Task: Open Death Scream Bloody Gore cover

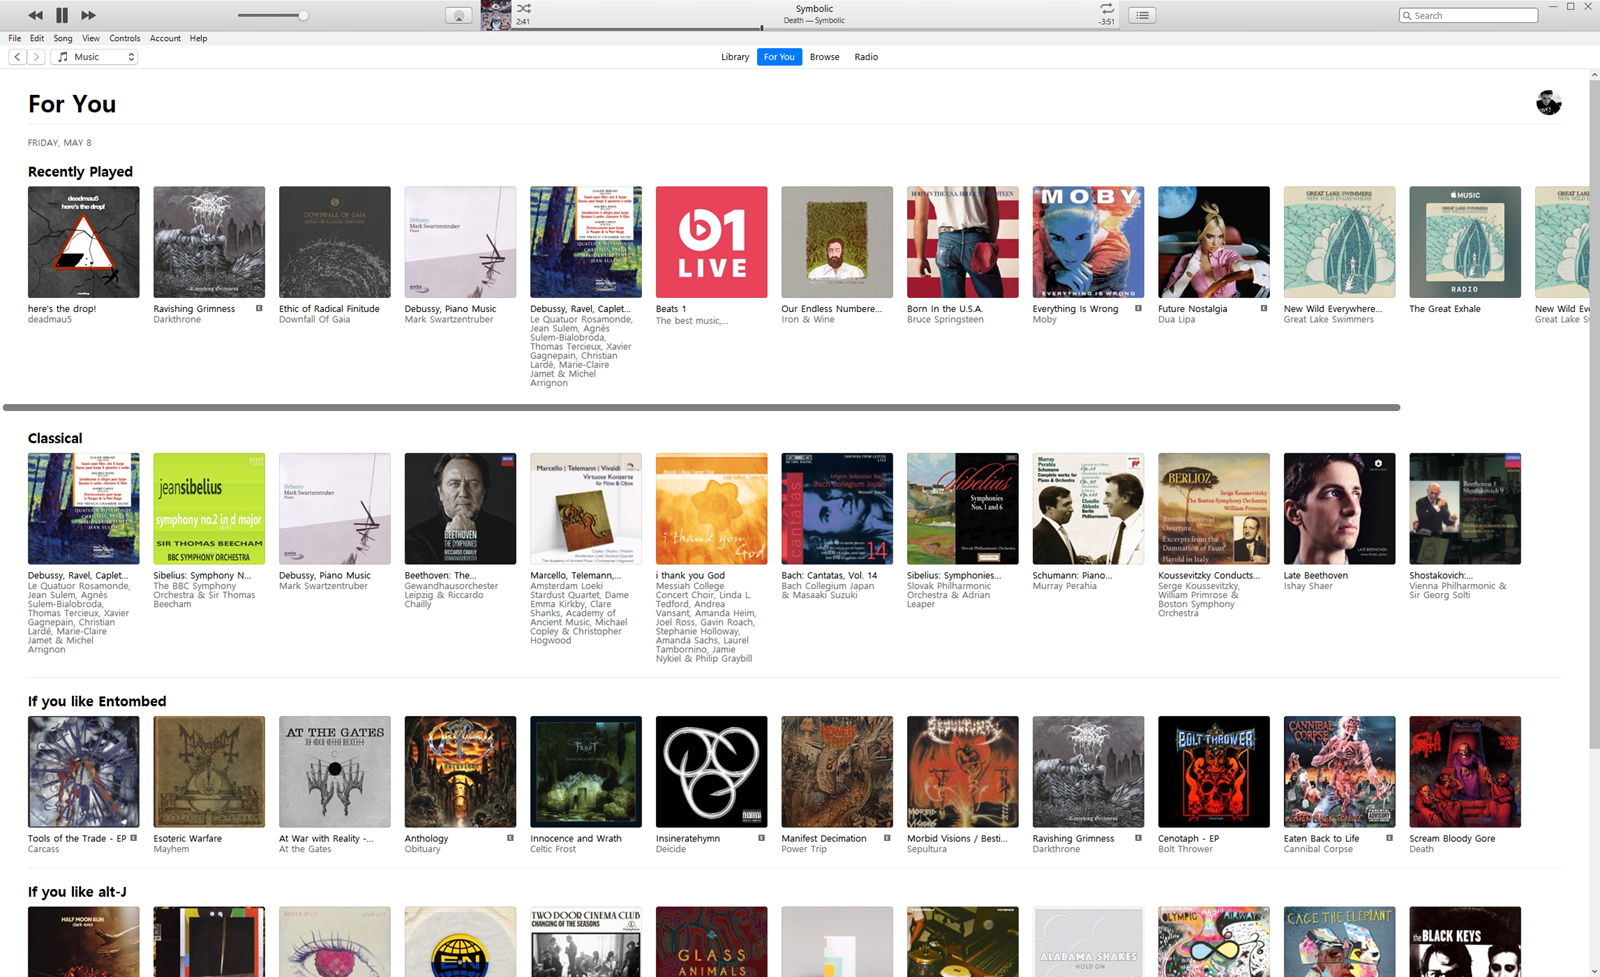Action: coord(1465,772)
